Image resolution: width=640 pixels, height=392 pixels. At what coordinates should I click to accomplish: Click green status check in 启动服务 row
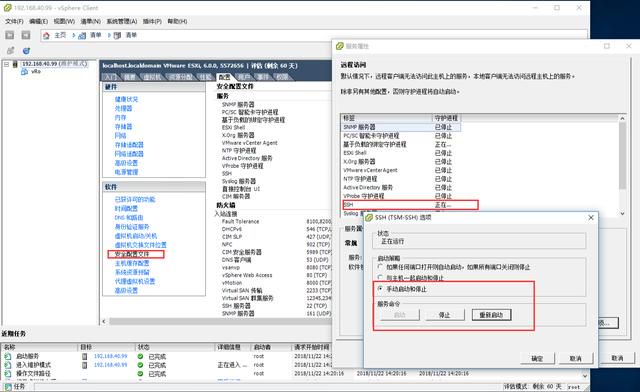click(140, 356)
